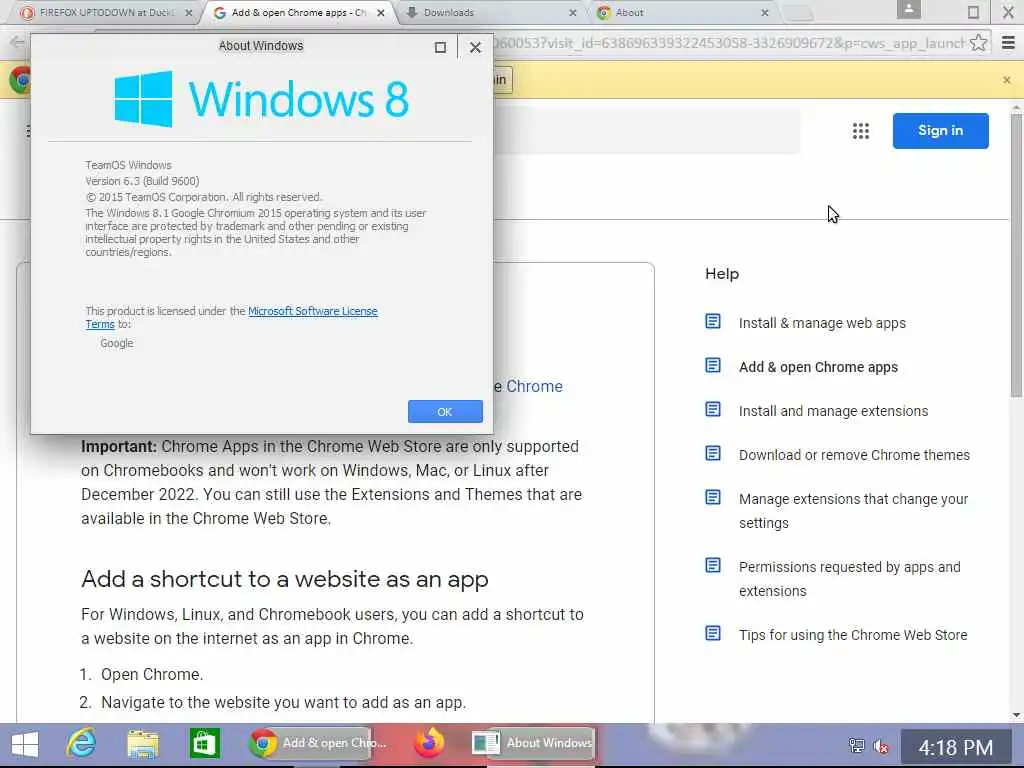Open Permissions requested by apps and extensions
This screenshot has height=768, width=1024.
[x=850, y=579]
